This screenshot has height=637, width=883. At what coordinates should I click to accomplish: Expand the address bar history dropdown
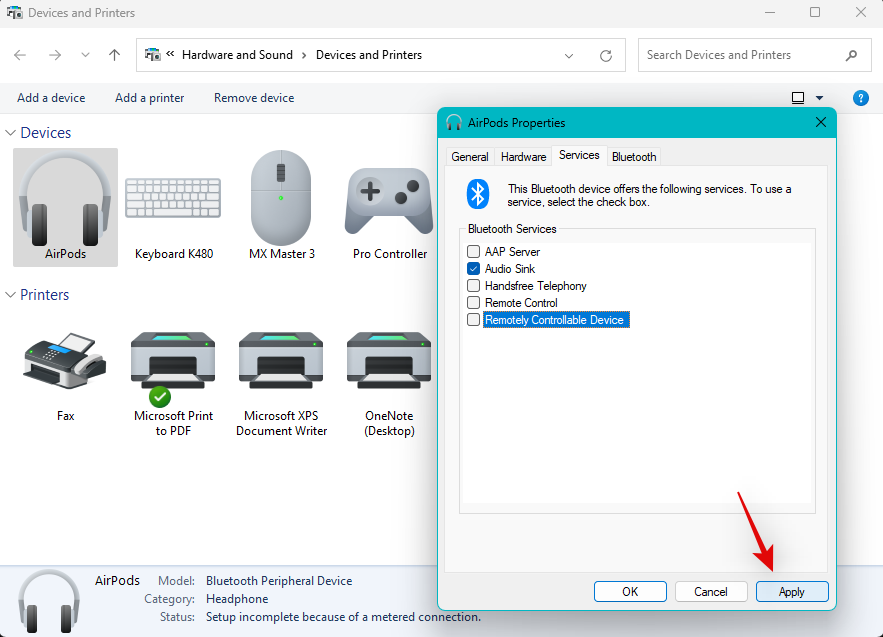click(x=569, y=55)
